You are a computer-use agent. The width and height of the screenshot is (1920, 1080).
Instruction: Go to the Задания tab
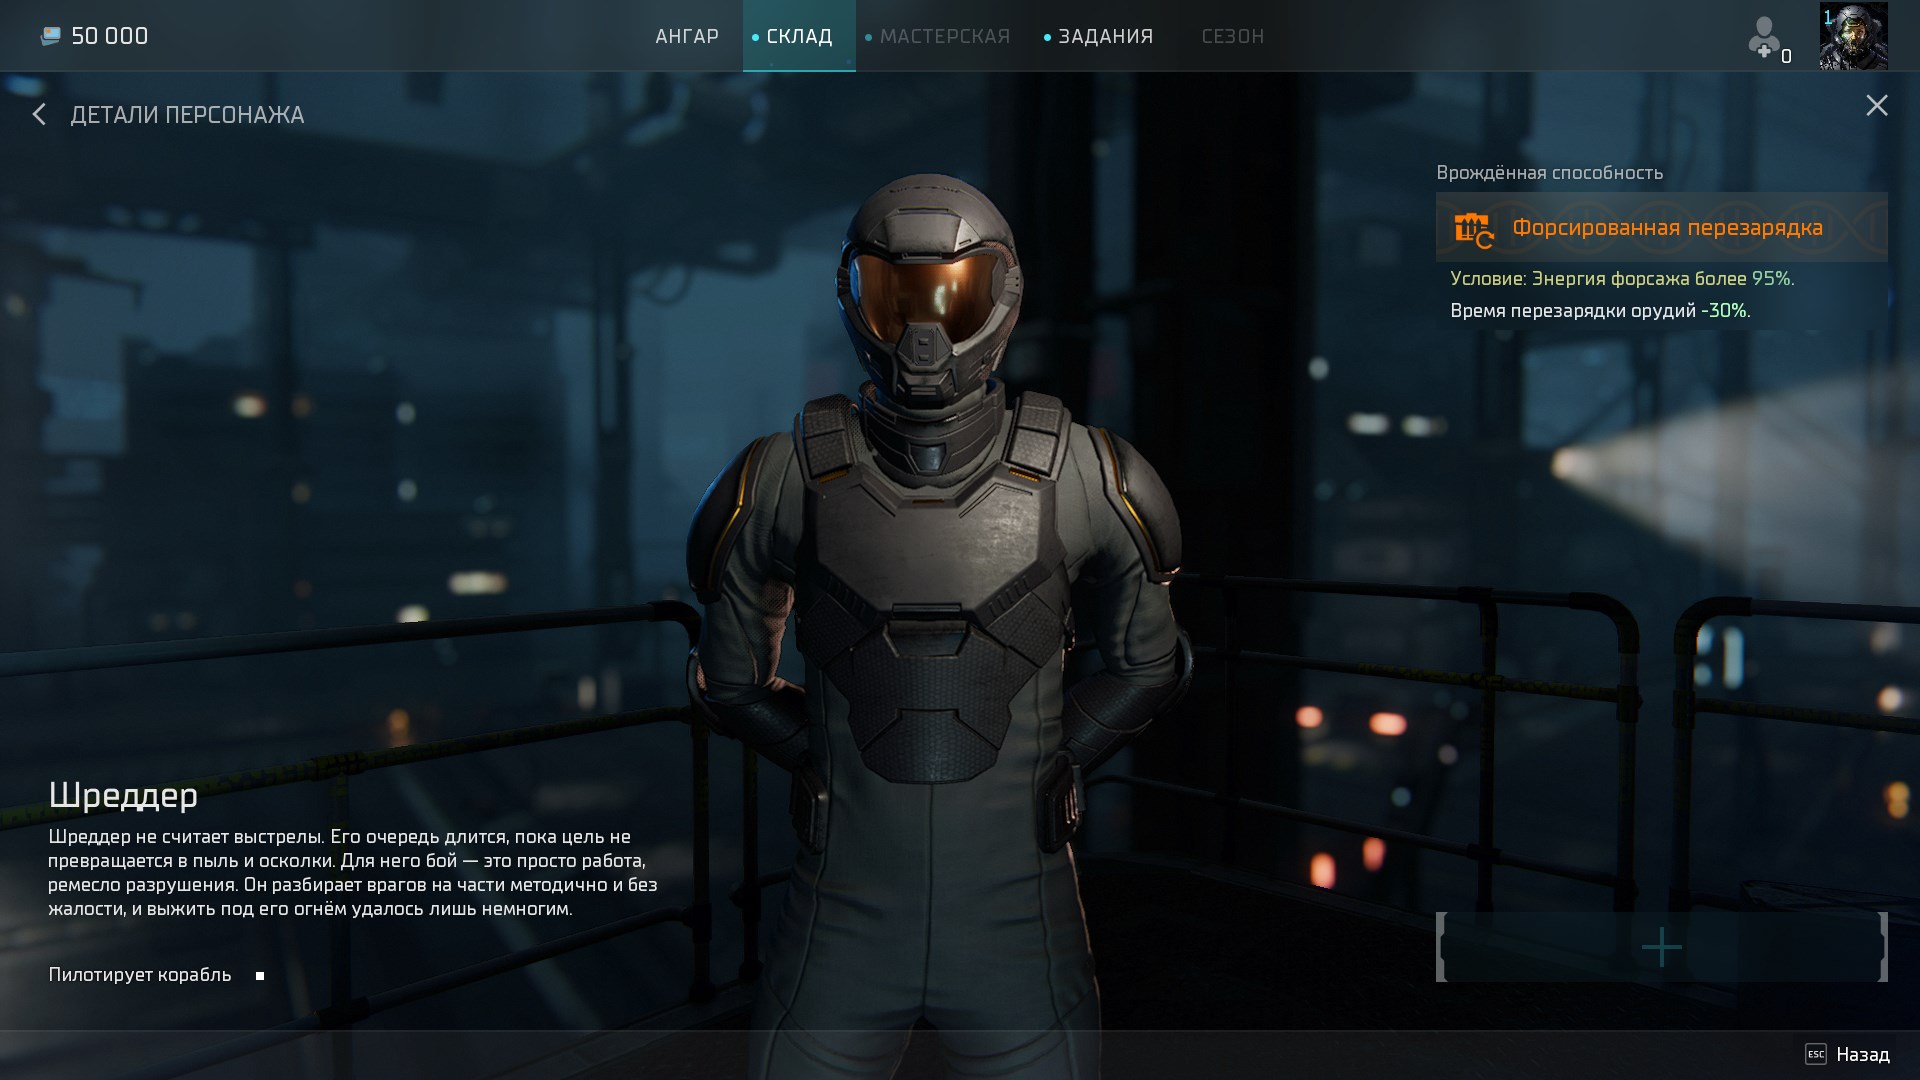tap(1105, 37)
